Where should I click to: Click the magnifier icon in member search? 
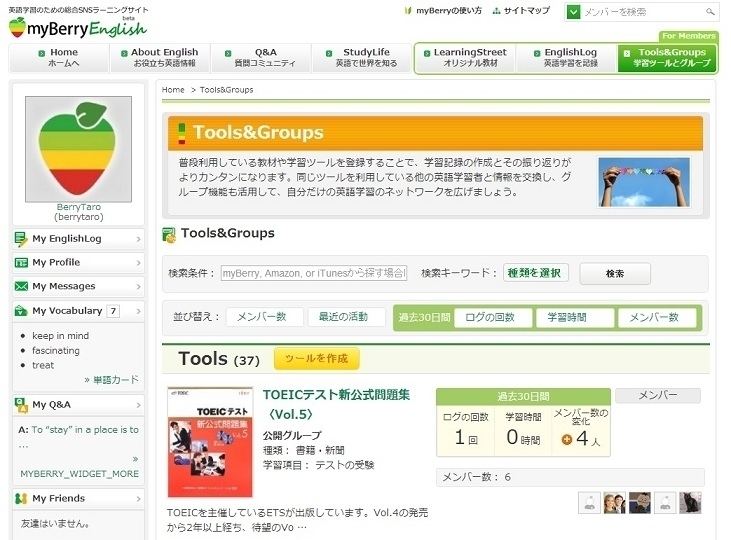coord(710,12)
